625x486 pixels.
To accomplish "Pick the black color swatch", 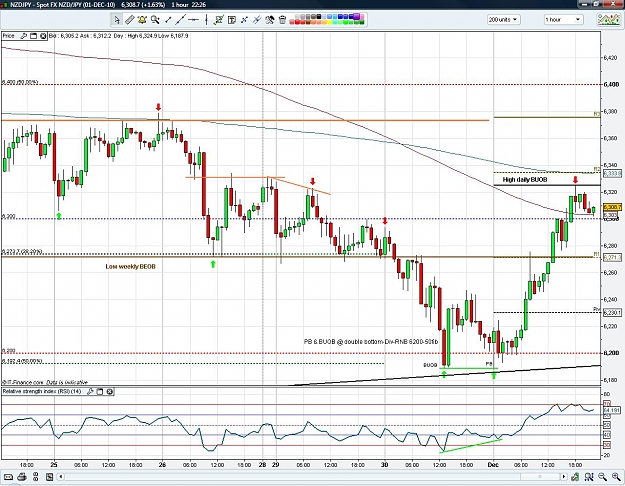I will pyautogui.click(x=319, y=17).
